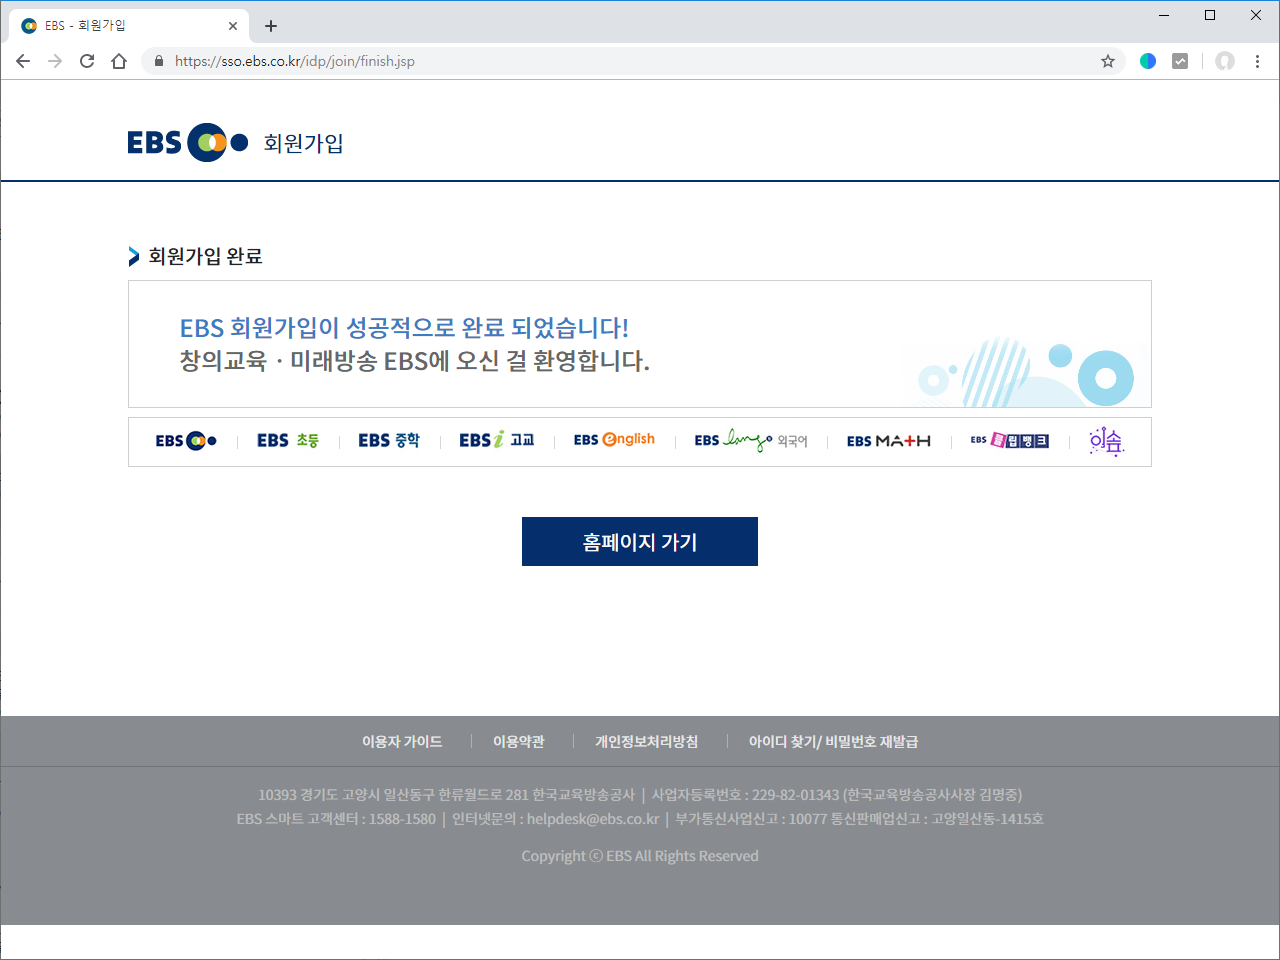
Task: Click the Copyright EBS All Rights Reserved text
Action: 640,856
